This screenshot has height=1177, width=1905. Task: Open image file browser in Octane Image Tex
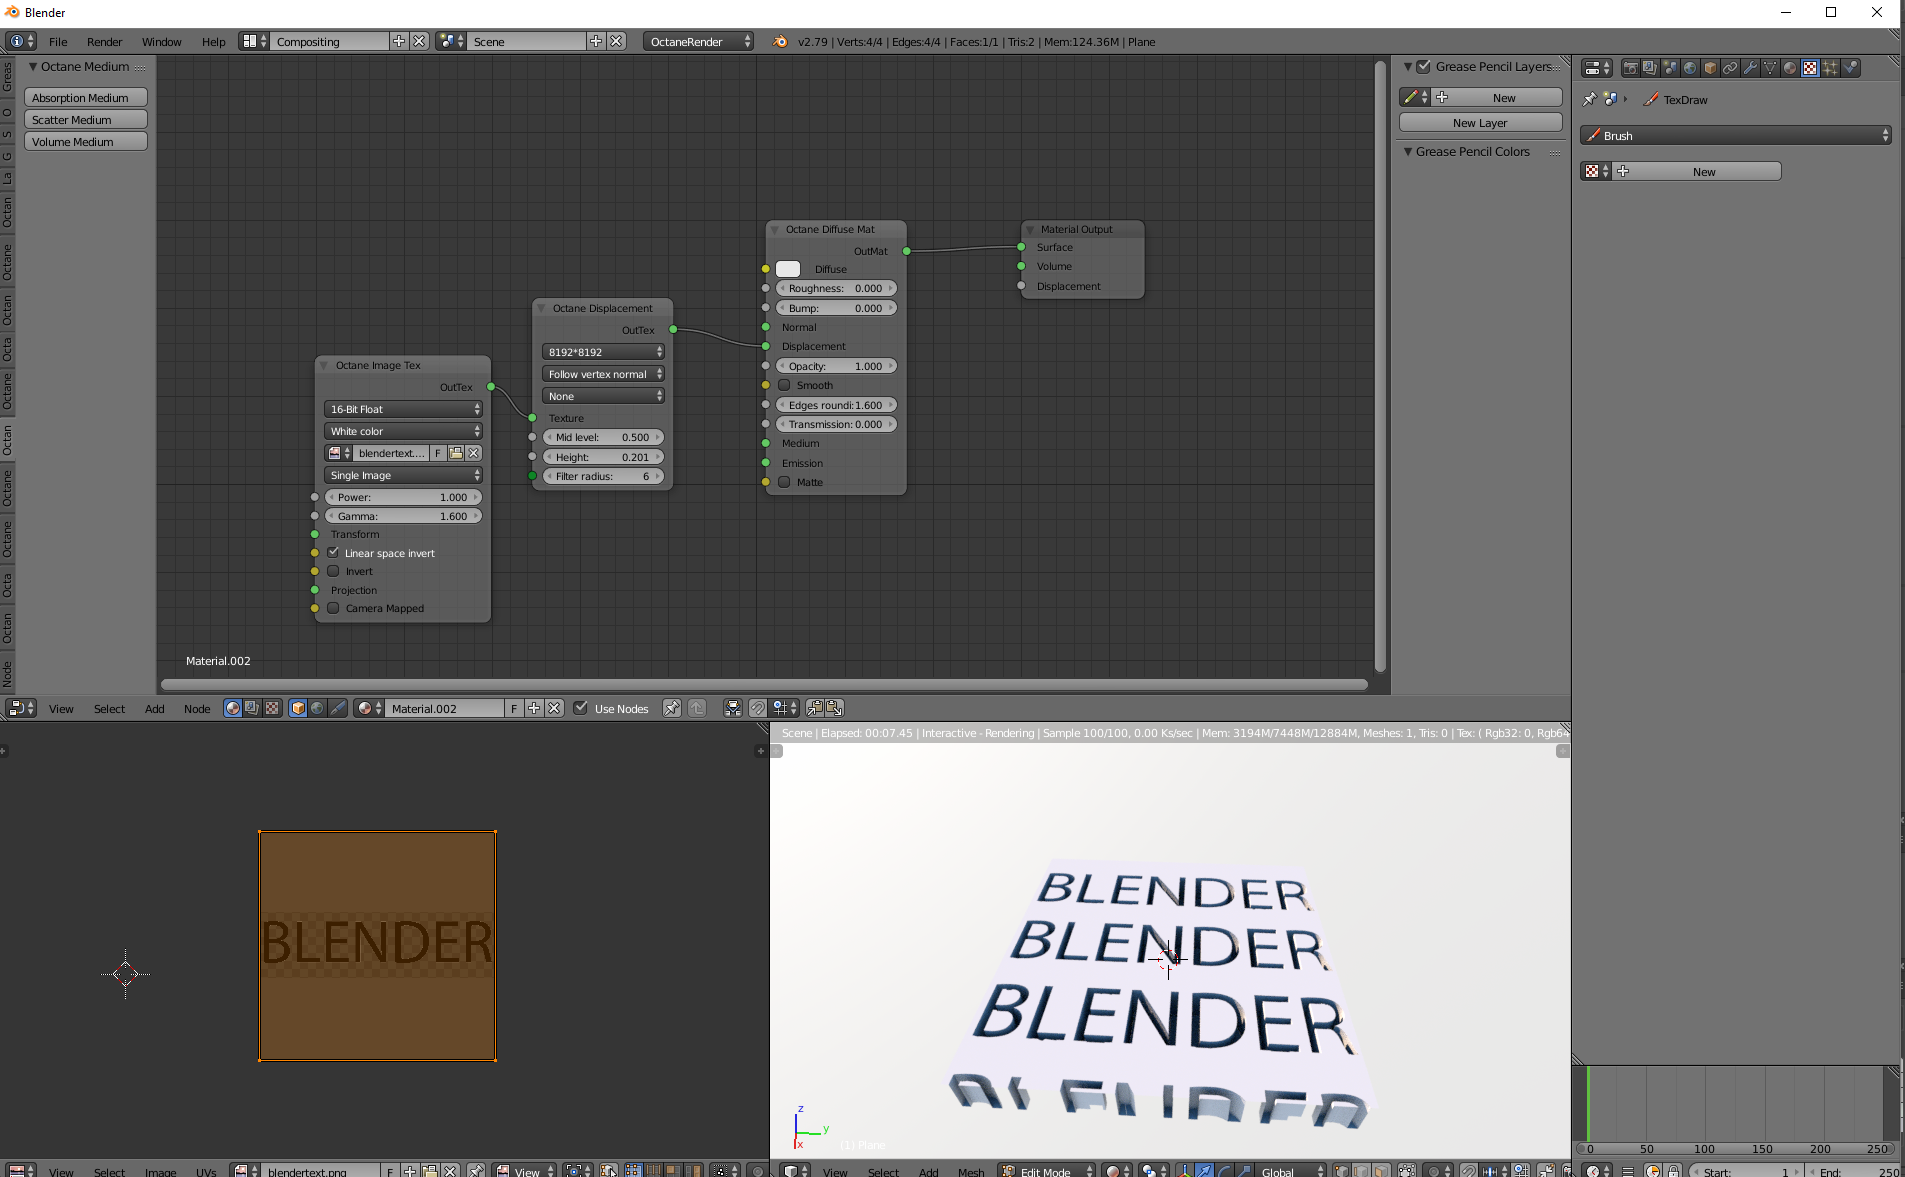point(456,453)
